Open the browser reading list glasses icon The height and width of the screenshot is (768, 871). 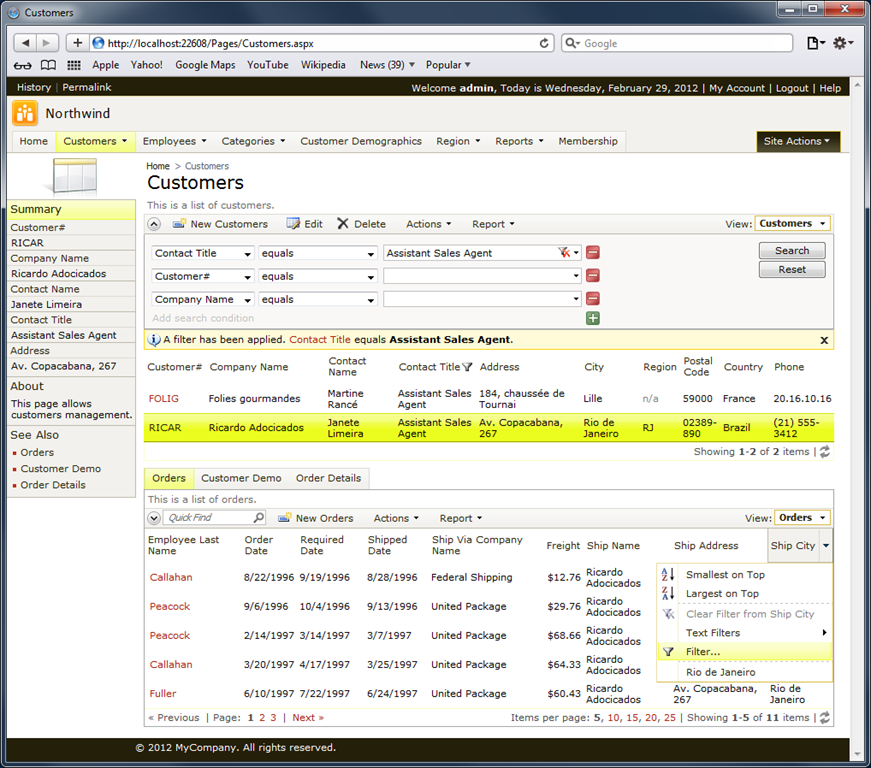22,65
